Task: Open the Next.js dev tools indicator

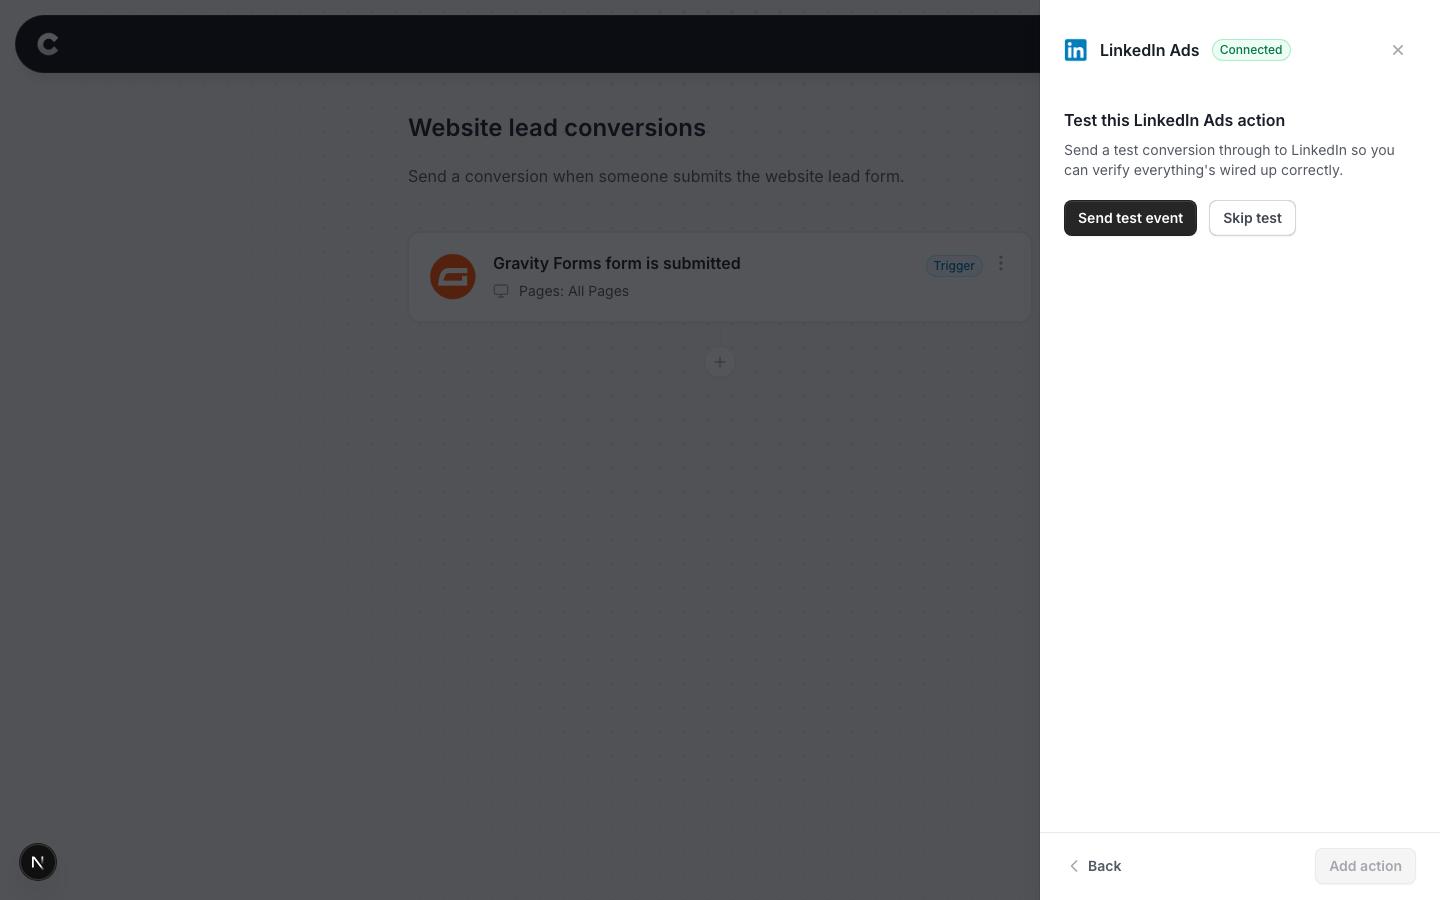Action: click(x=38, y=862)
